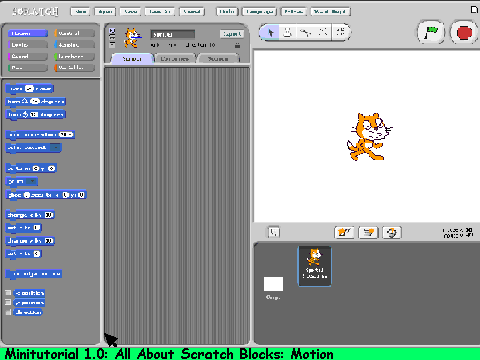Image resolution: width=480 pixels, height=360 pixels.
Task: Open the Extras button menu
Action: point(294,12)
